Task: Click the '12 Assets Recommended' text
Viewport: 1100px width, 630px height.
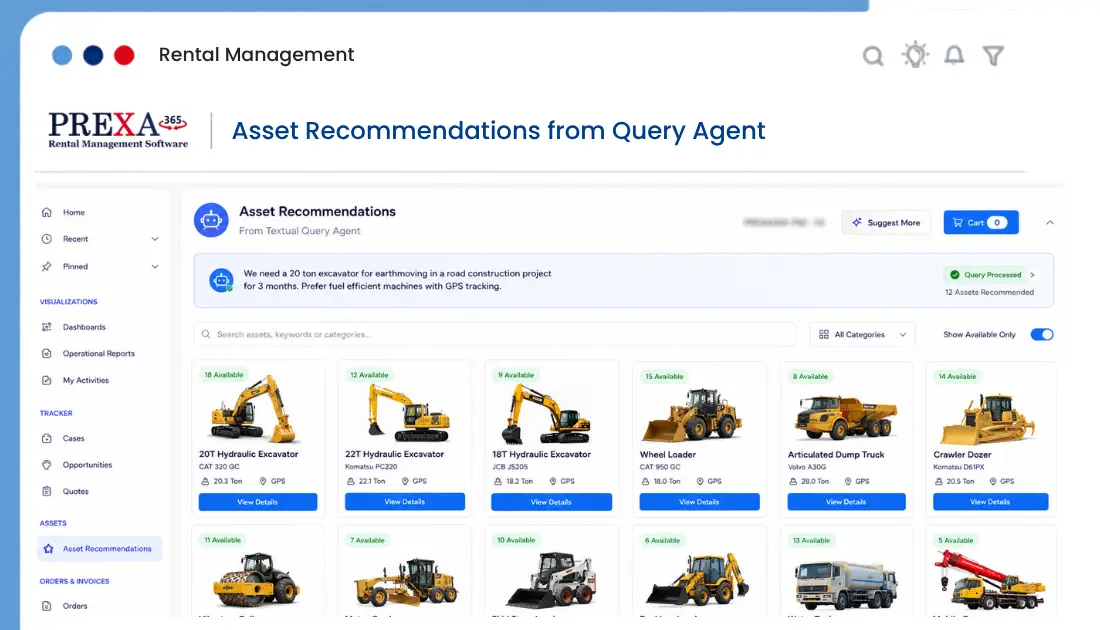Action: [x=989, y=293]
